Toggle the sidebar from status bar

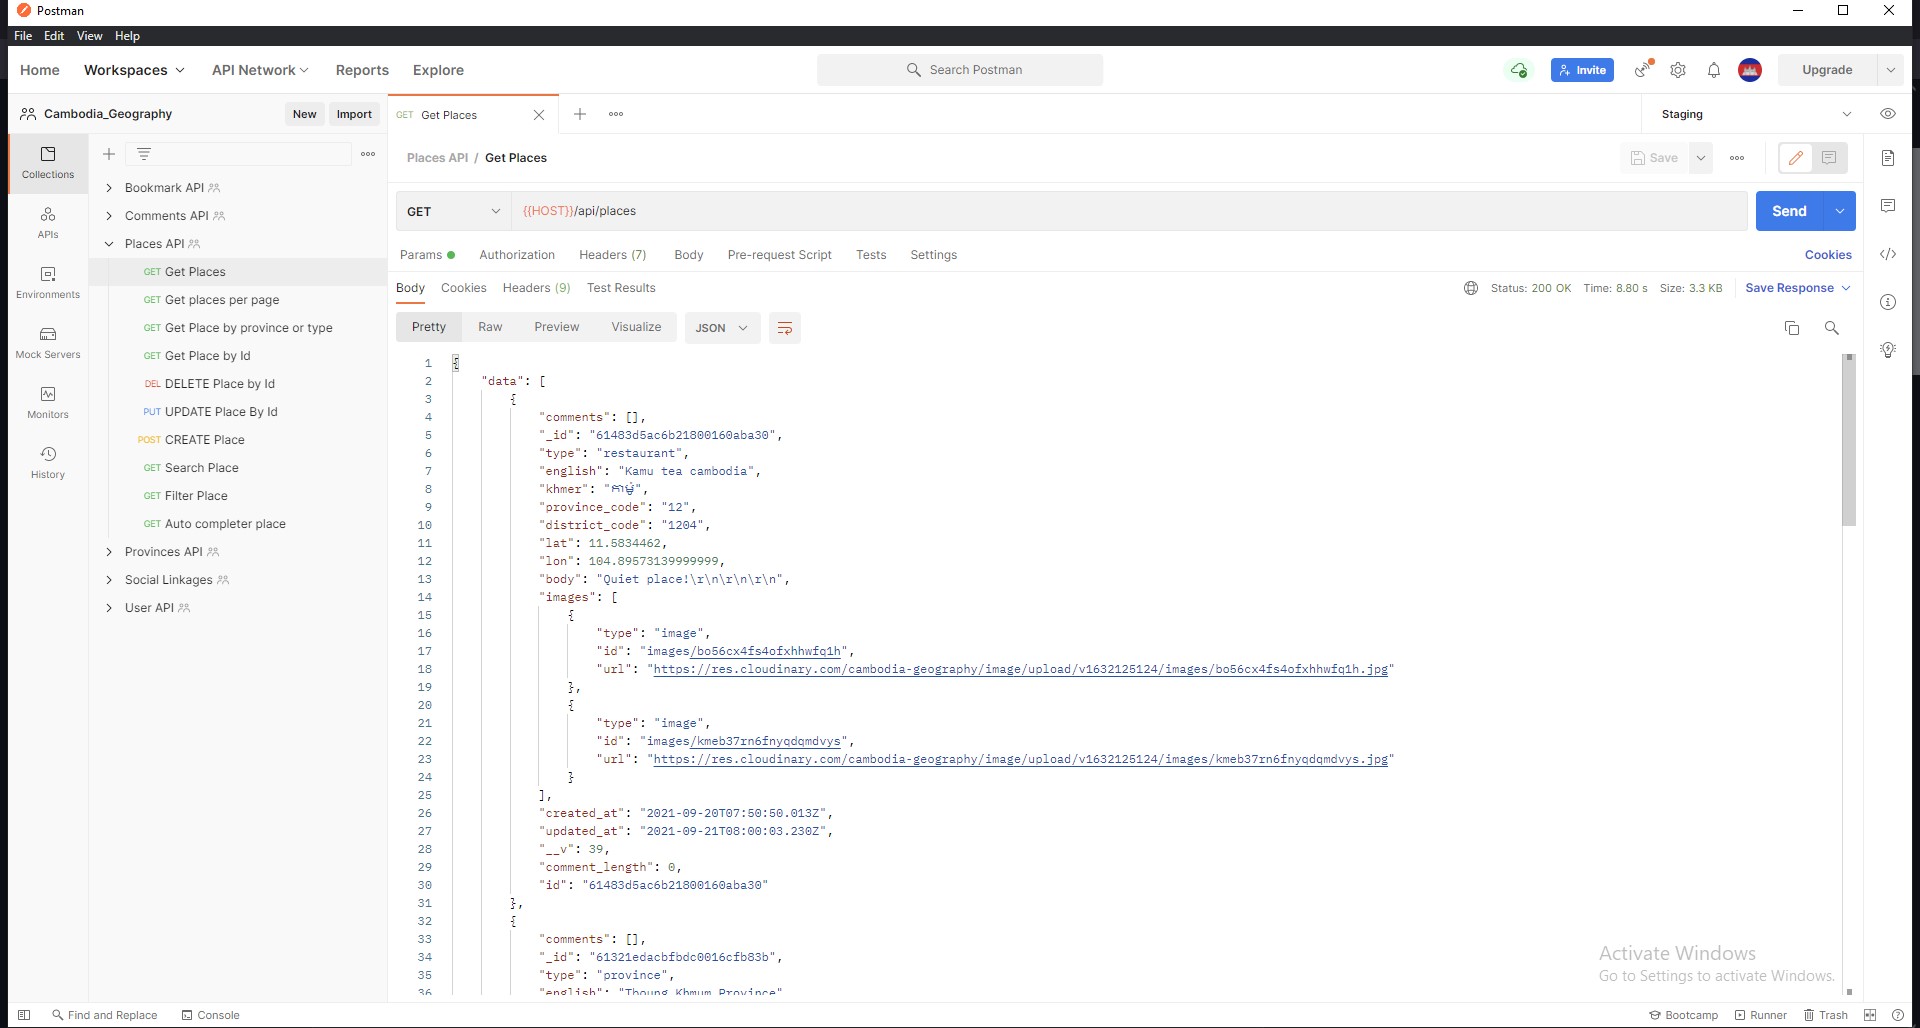point(24,1015)
